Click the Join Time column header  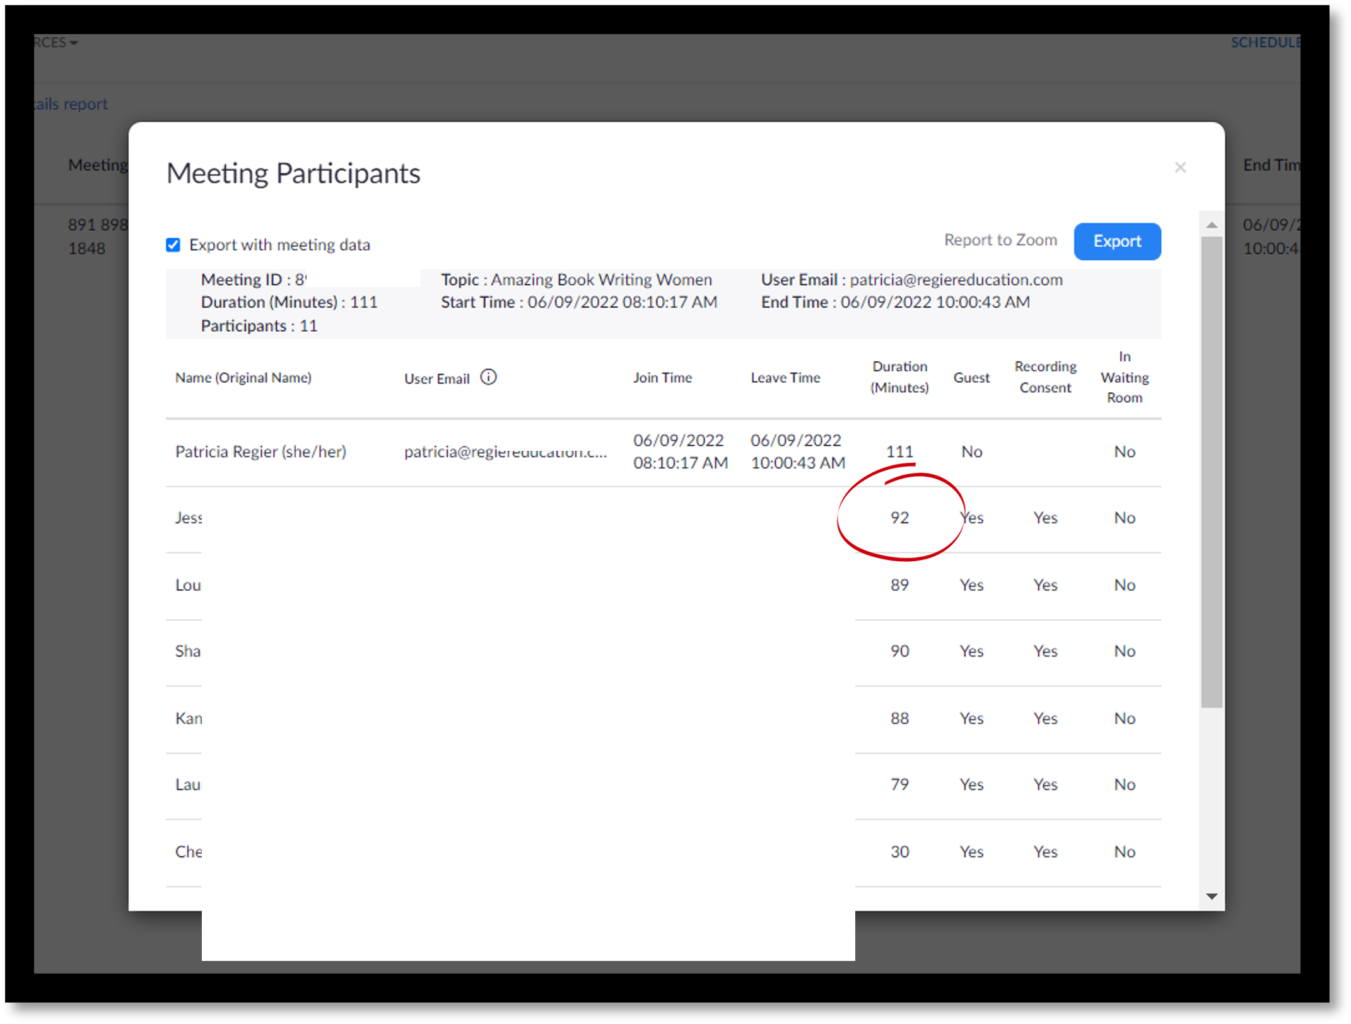click(x=662, y=377)
